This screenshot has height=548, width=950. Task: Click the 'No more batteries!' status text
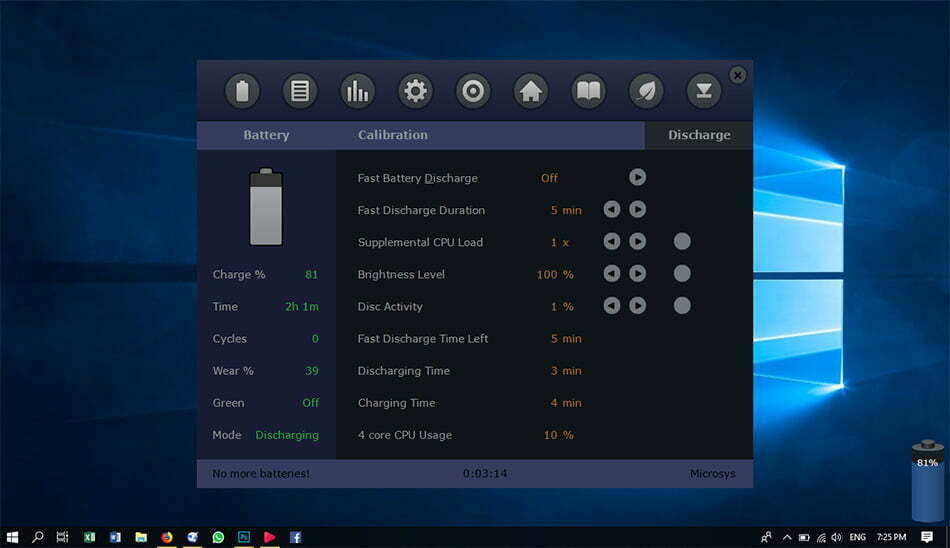[x=261, y=473]
